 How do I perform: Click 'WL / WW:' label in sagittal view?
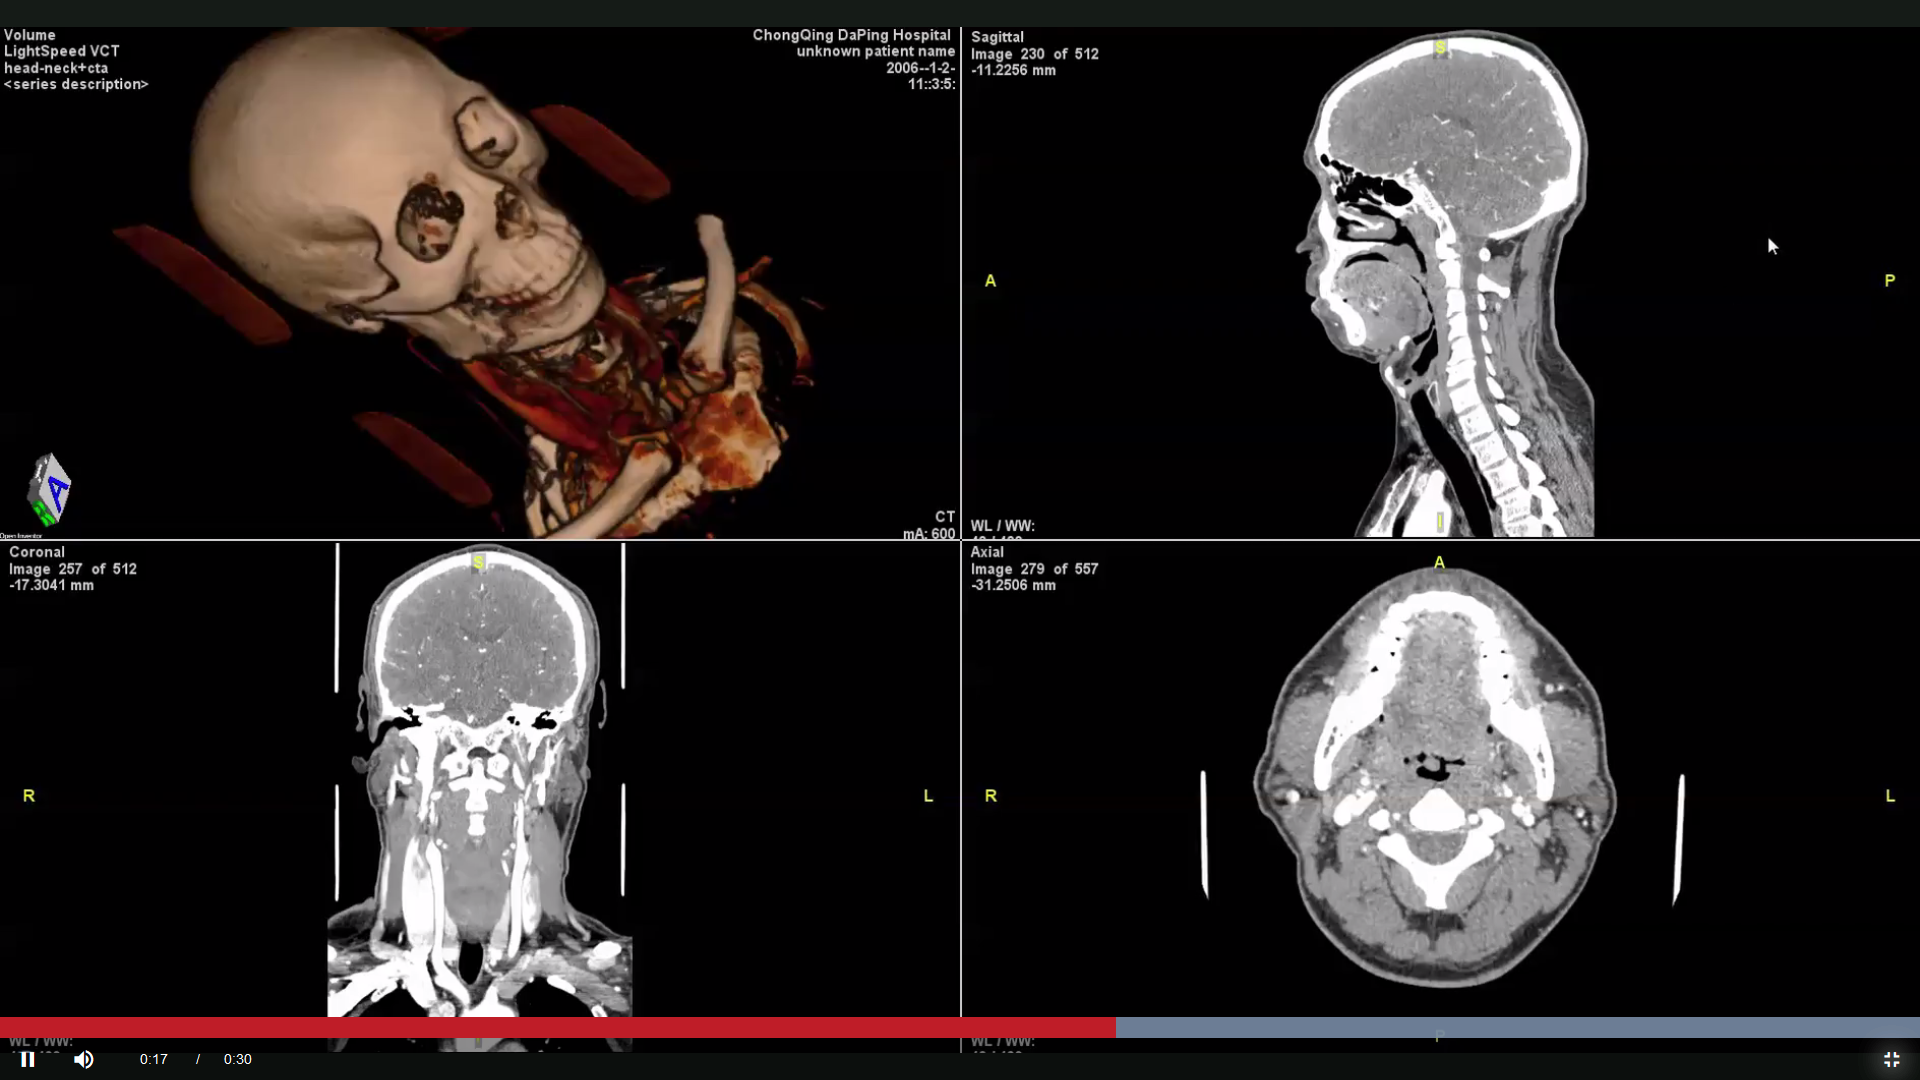pos(1003,526)
